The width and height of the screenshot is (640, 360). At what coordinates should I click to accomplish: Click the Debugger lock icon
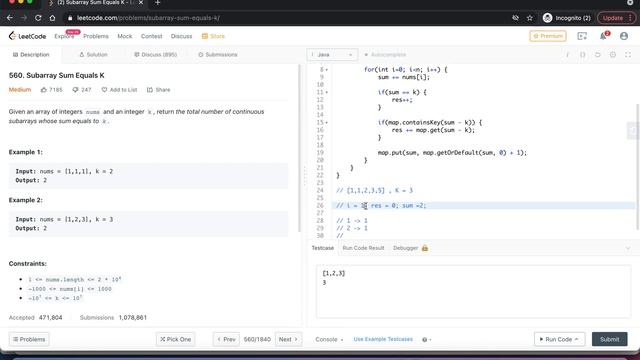(x=425, y=248)
